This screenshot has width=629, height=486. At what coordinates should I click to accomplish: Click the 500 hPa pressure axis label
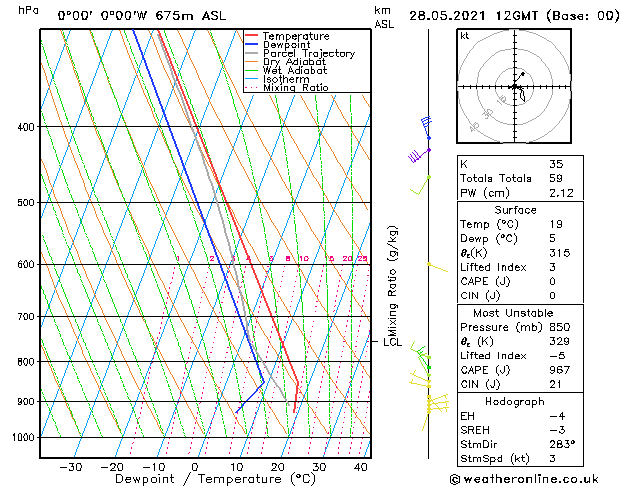point(25,203)
